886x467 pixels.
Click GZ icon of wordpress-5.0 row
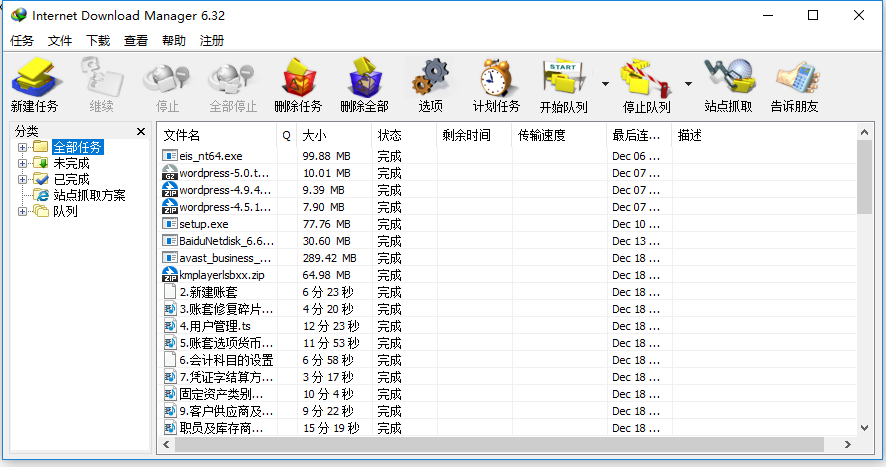point(170,172)
